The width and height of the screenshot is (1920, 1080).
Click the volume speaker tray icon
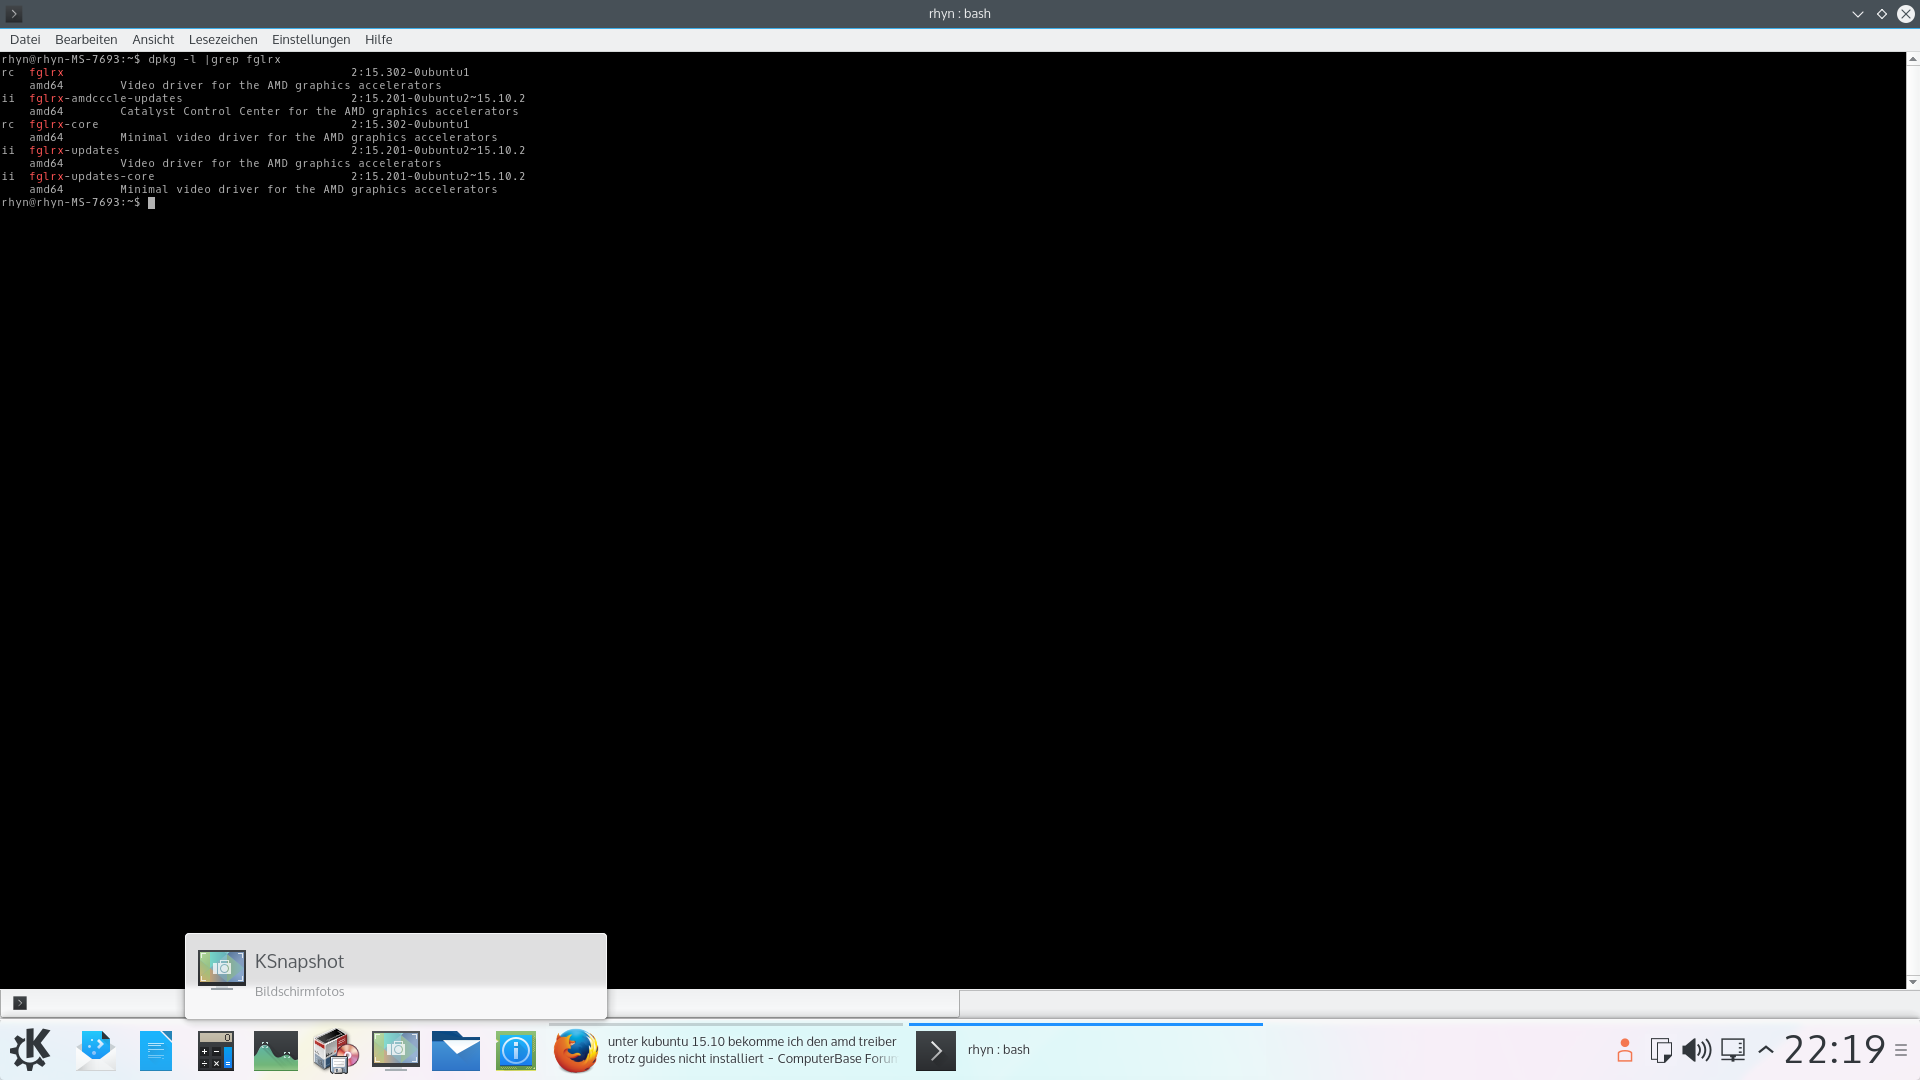[1696, 1050]
